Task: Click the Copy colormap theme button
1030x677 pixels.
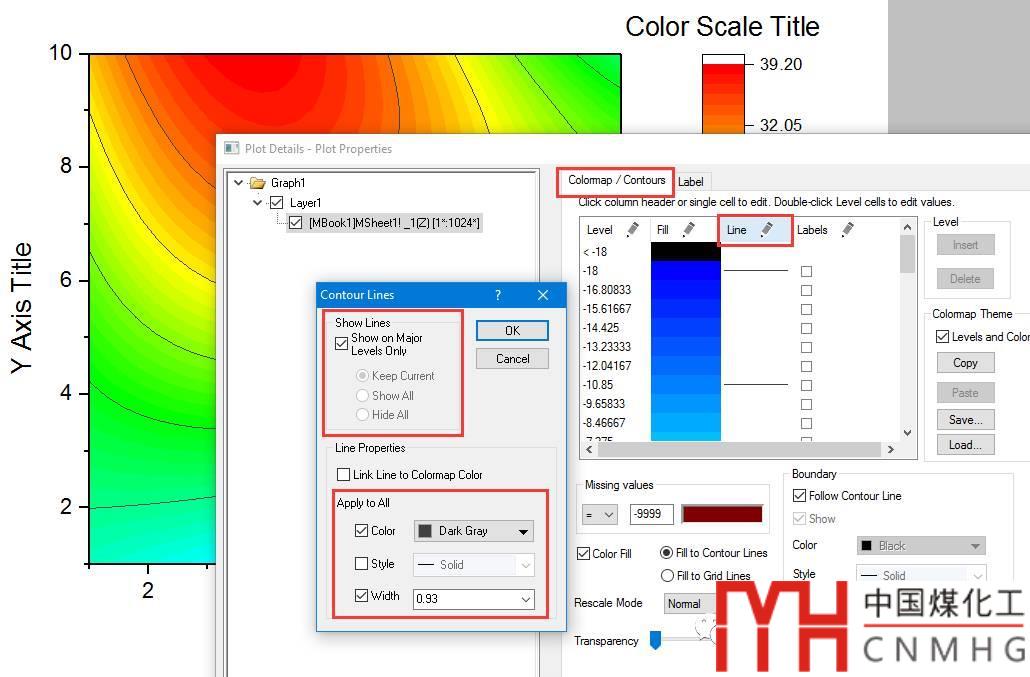Action: 965,362
